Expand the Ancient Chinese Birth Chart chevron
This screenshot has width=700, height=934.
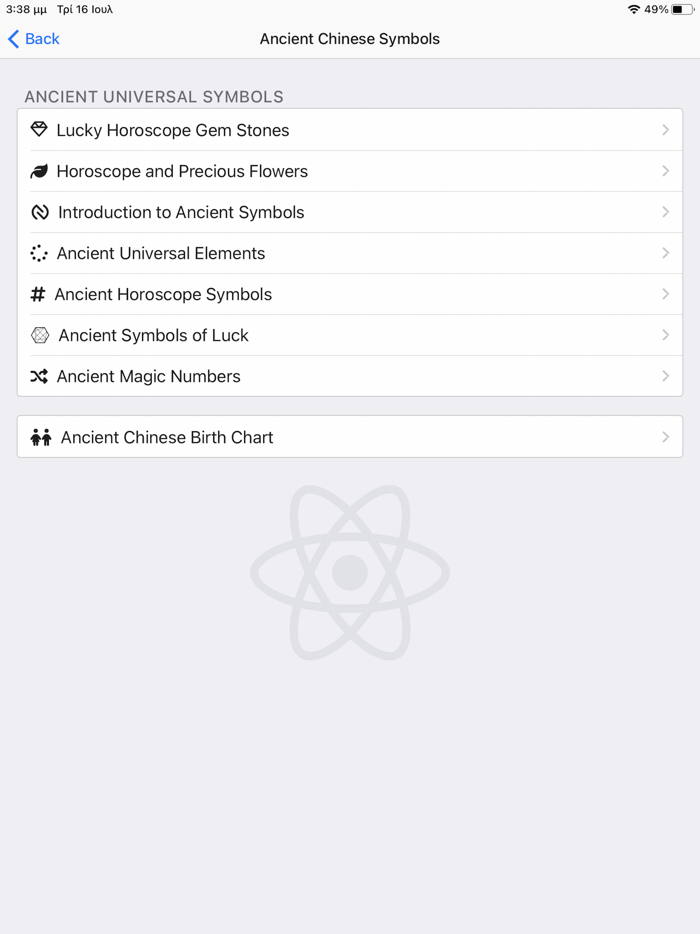point(665,437)
